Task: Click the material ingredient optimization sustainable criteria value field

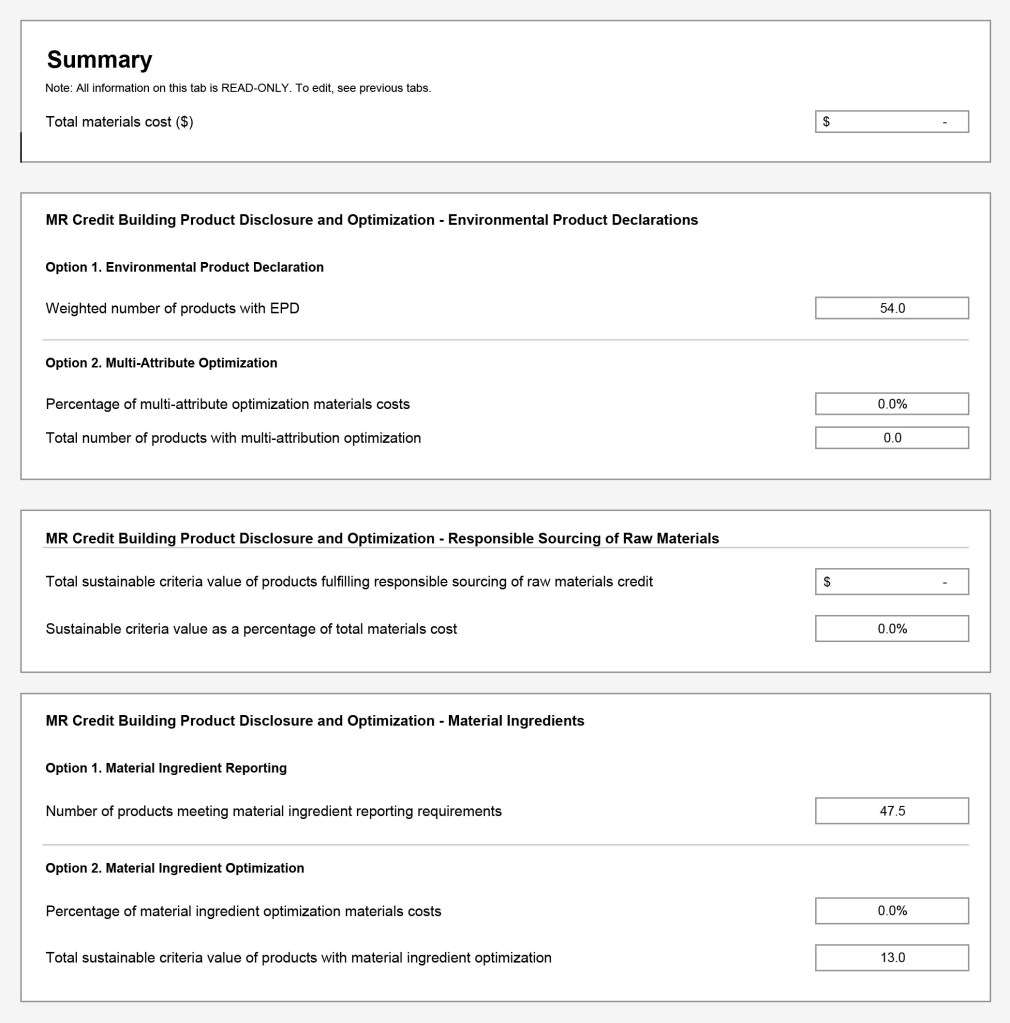Action: tap(892, 958)
